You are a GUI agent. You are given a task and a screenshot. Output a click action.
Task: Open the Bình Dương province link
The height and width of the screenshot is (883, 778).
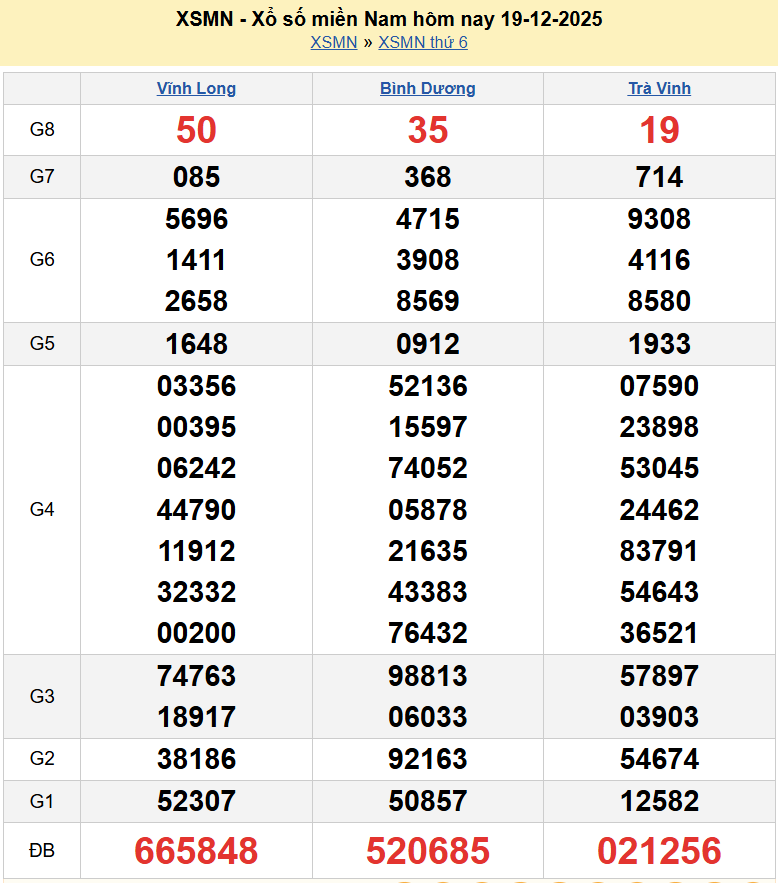(427, 88)
